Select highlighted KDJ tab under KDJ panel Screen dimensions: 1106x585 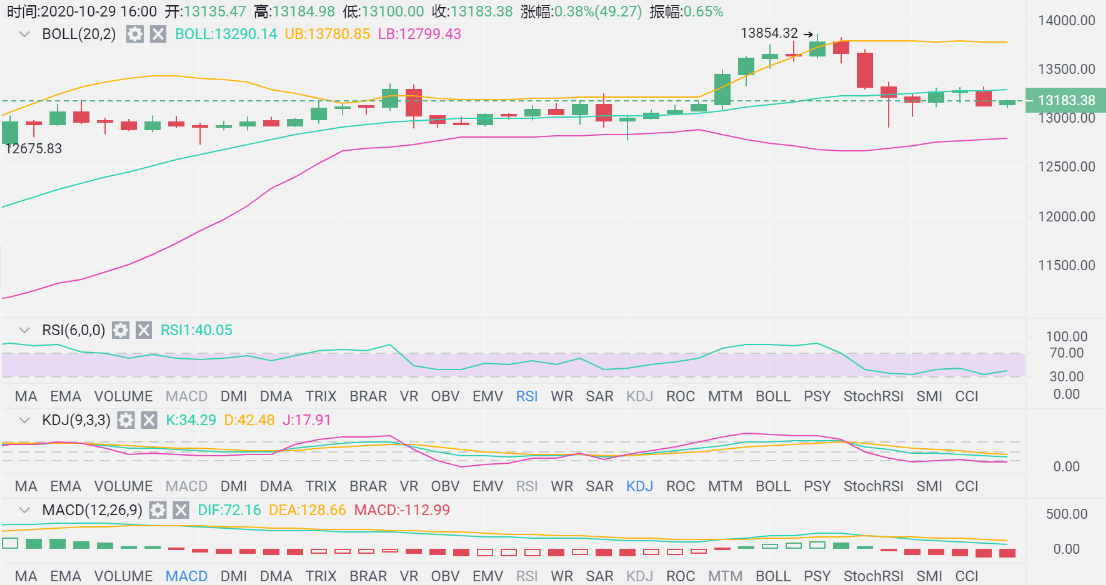pyautogui.click(x=640, y=486)
